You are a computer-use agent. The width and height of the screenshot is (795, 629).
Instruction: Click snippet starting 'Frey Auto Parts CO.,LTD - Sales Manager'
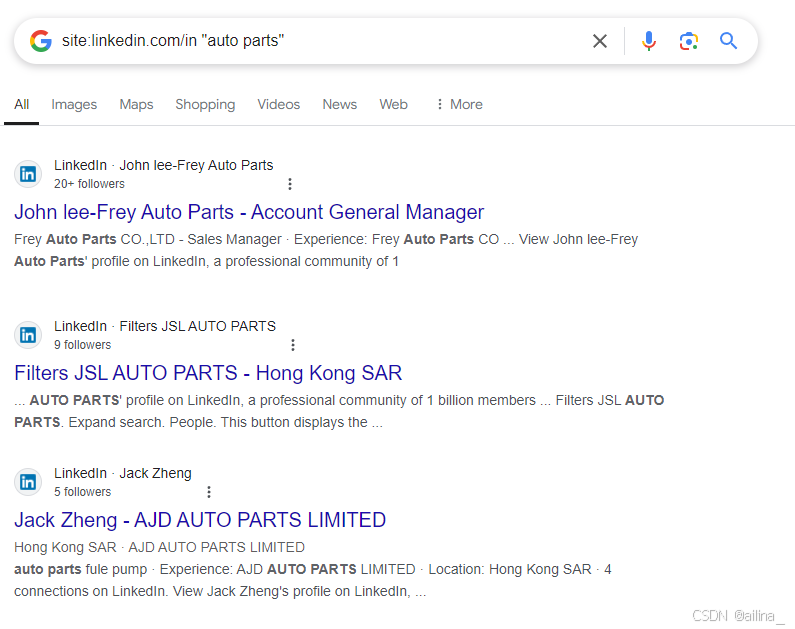click(x=326, y=250)
